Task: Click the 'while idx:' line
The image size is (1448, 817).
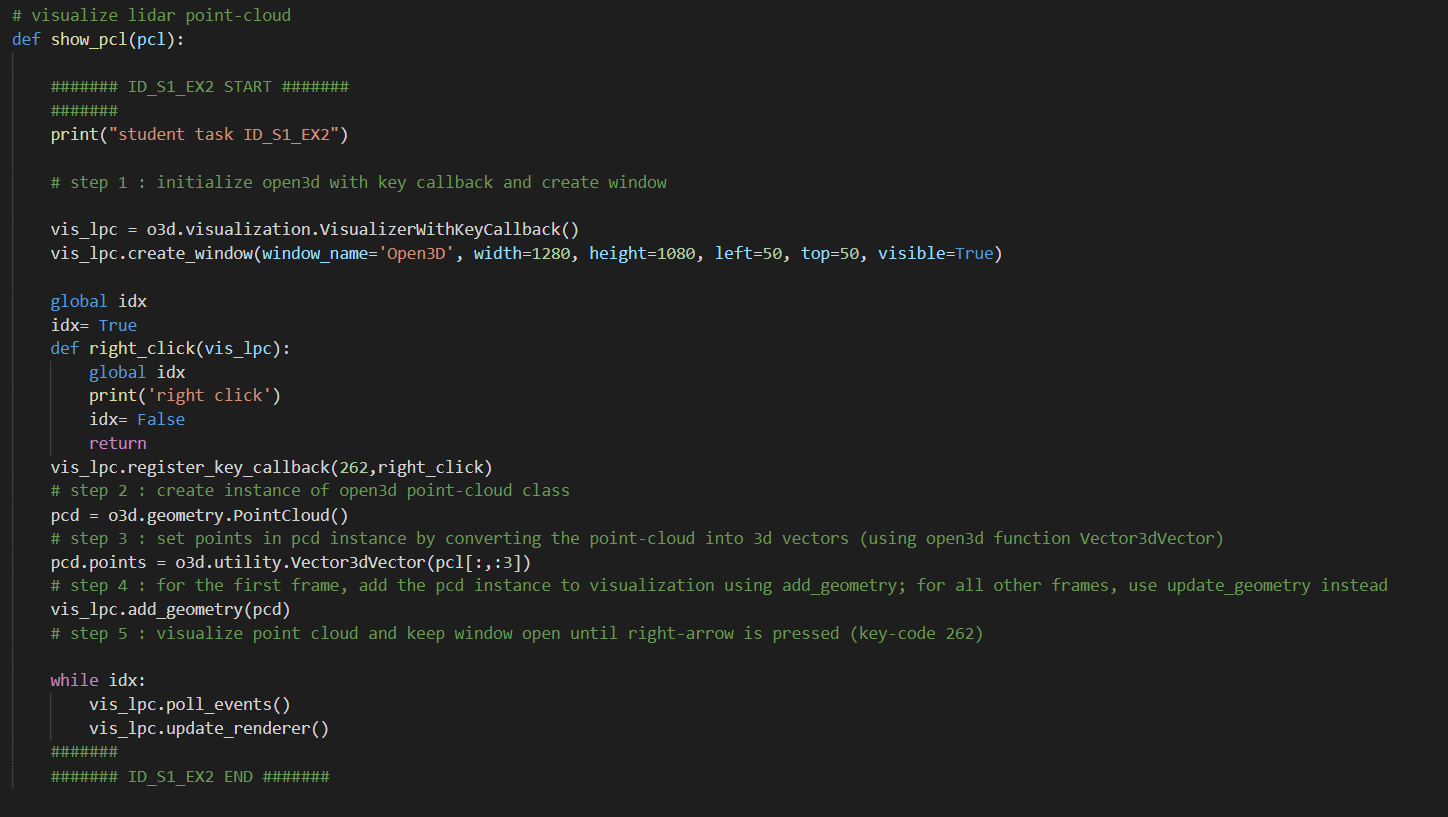Action: (99, 681)
